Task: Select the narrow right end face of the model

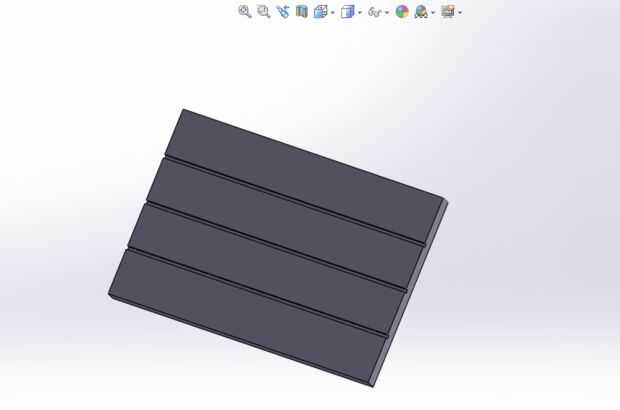Action: tap(409, 295)
